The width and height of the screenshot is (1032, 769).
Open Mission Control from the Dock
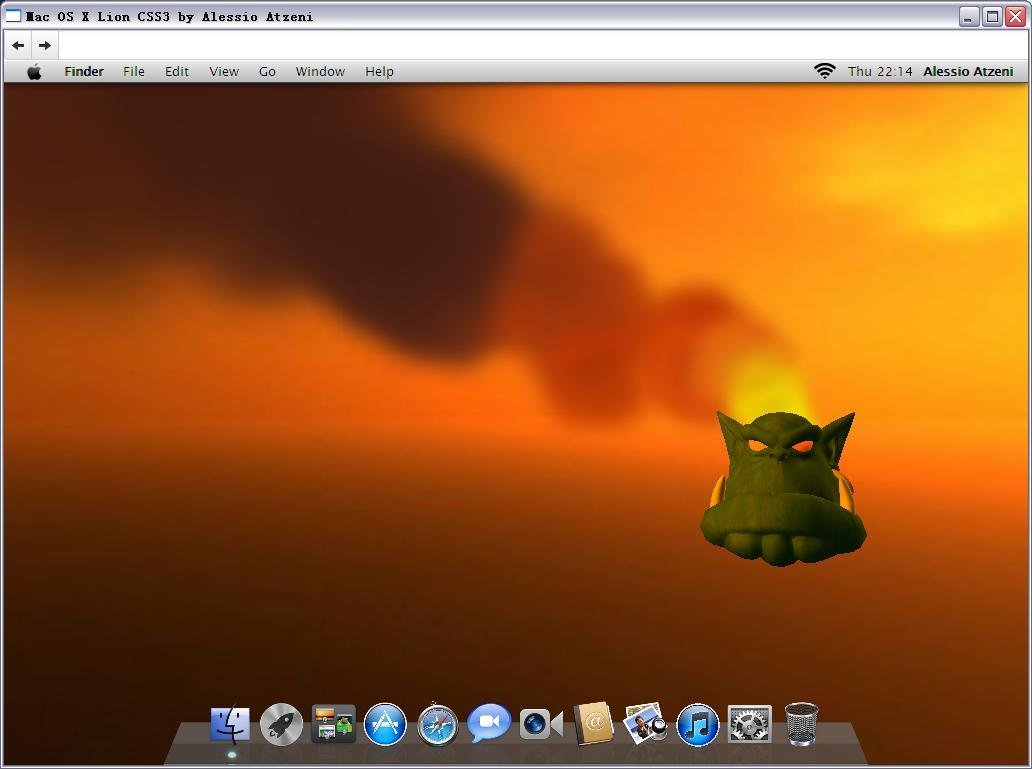[x=333, y=723]
